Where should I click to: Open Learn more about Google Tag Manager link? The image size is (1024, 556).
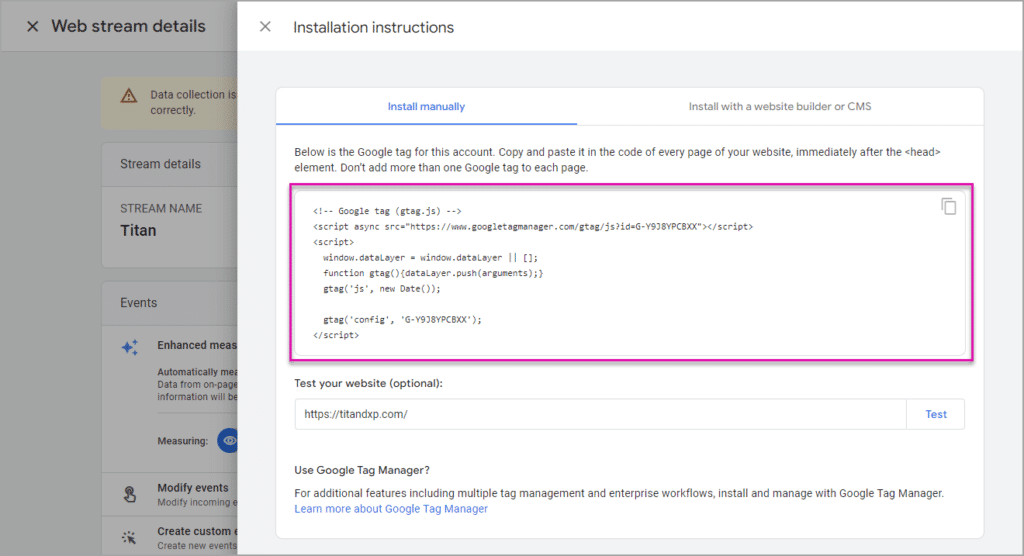tap(391, 509)
